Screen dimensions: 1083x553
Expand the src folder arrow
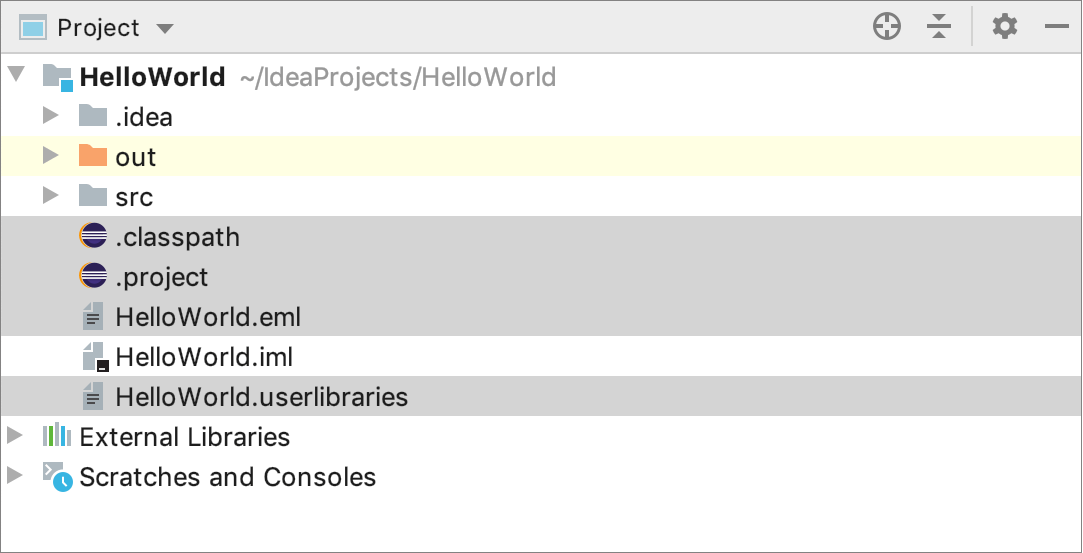point(51,196)
